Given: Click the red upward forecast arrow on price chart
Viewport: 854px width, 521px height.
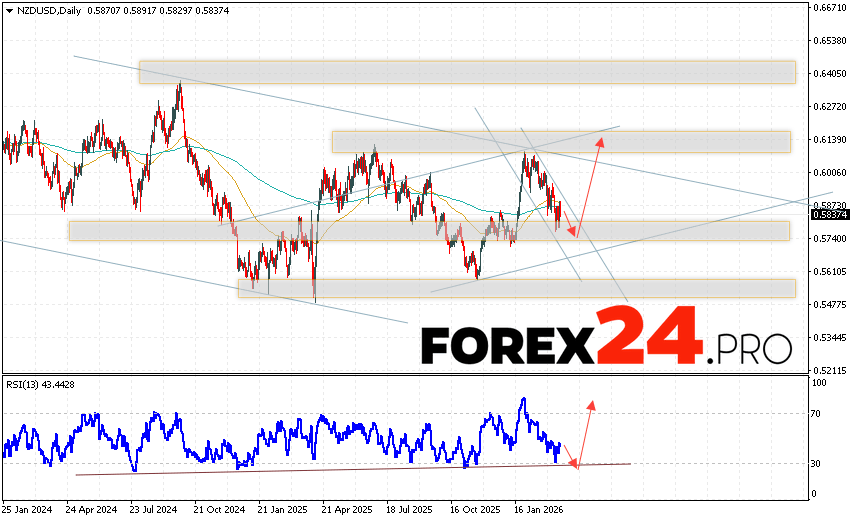Looking at the screenshot, I should (x=590, y=185).
